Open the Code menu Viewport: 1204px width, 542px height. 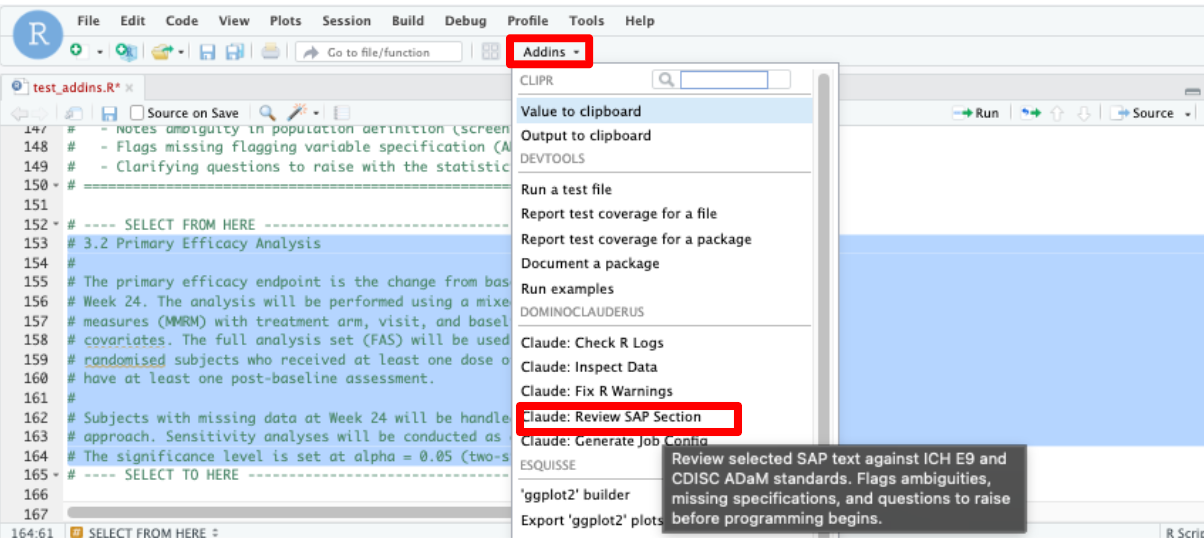(x=182, y=20)
